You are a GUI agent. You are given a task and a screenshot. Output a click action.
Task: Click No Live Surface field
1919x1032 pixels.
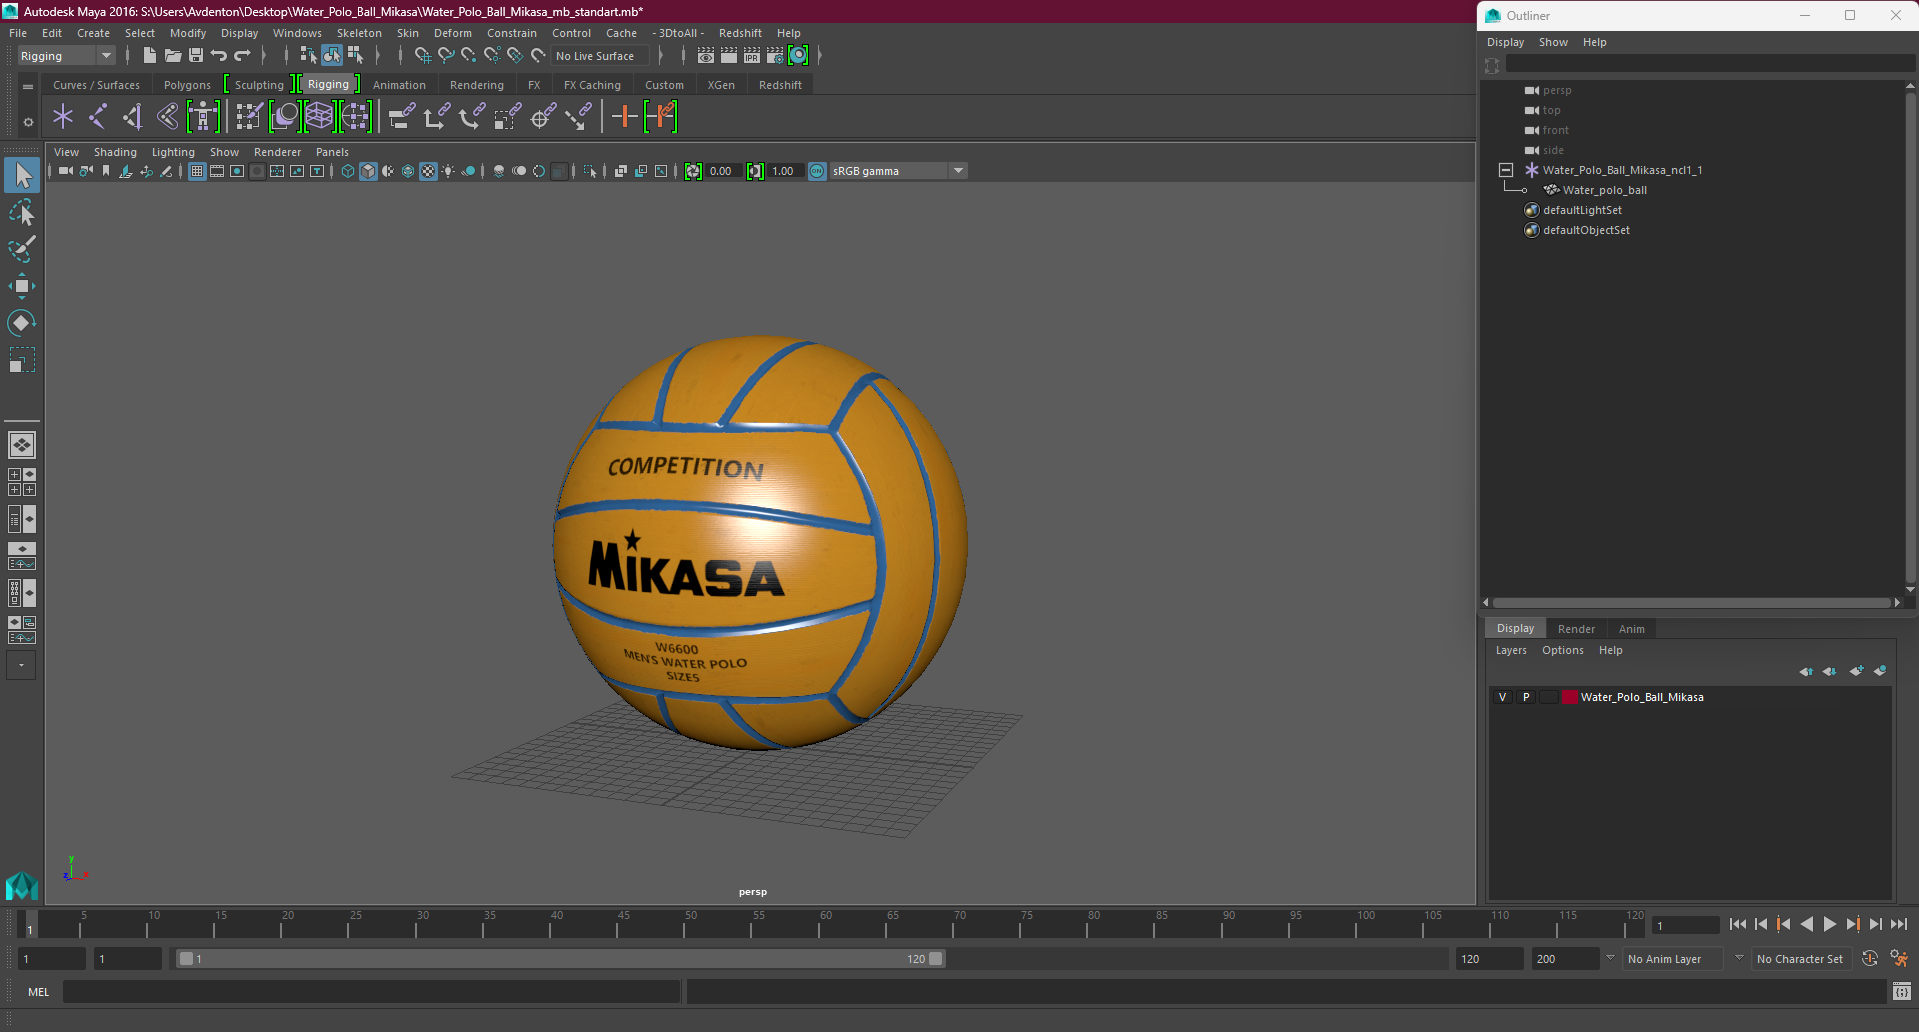(x=599, y=56)
